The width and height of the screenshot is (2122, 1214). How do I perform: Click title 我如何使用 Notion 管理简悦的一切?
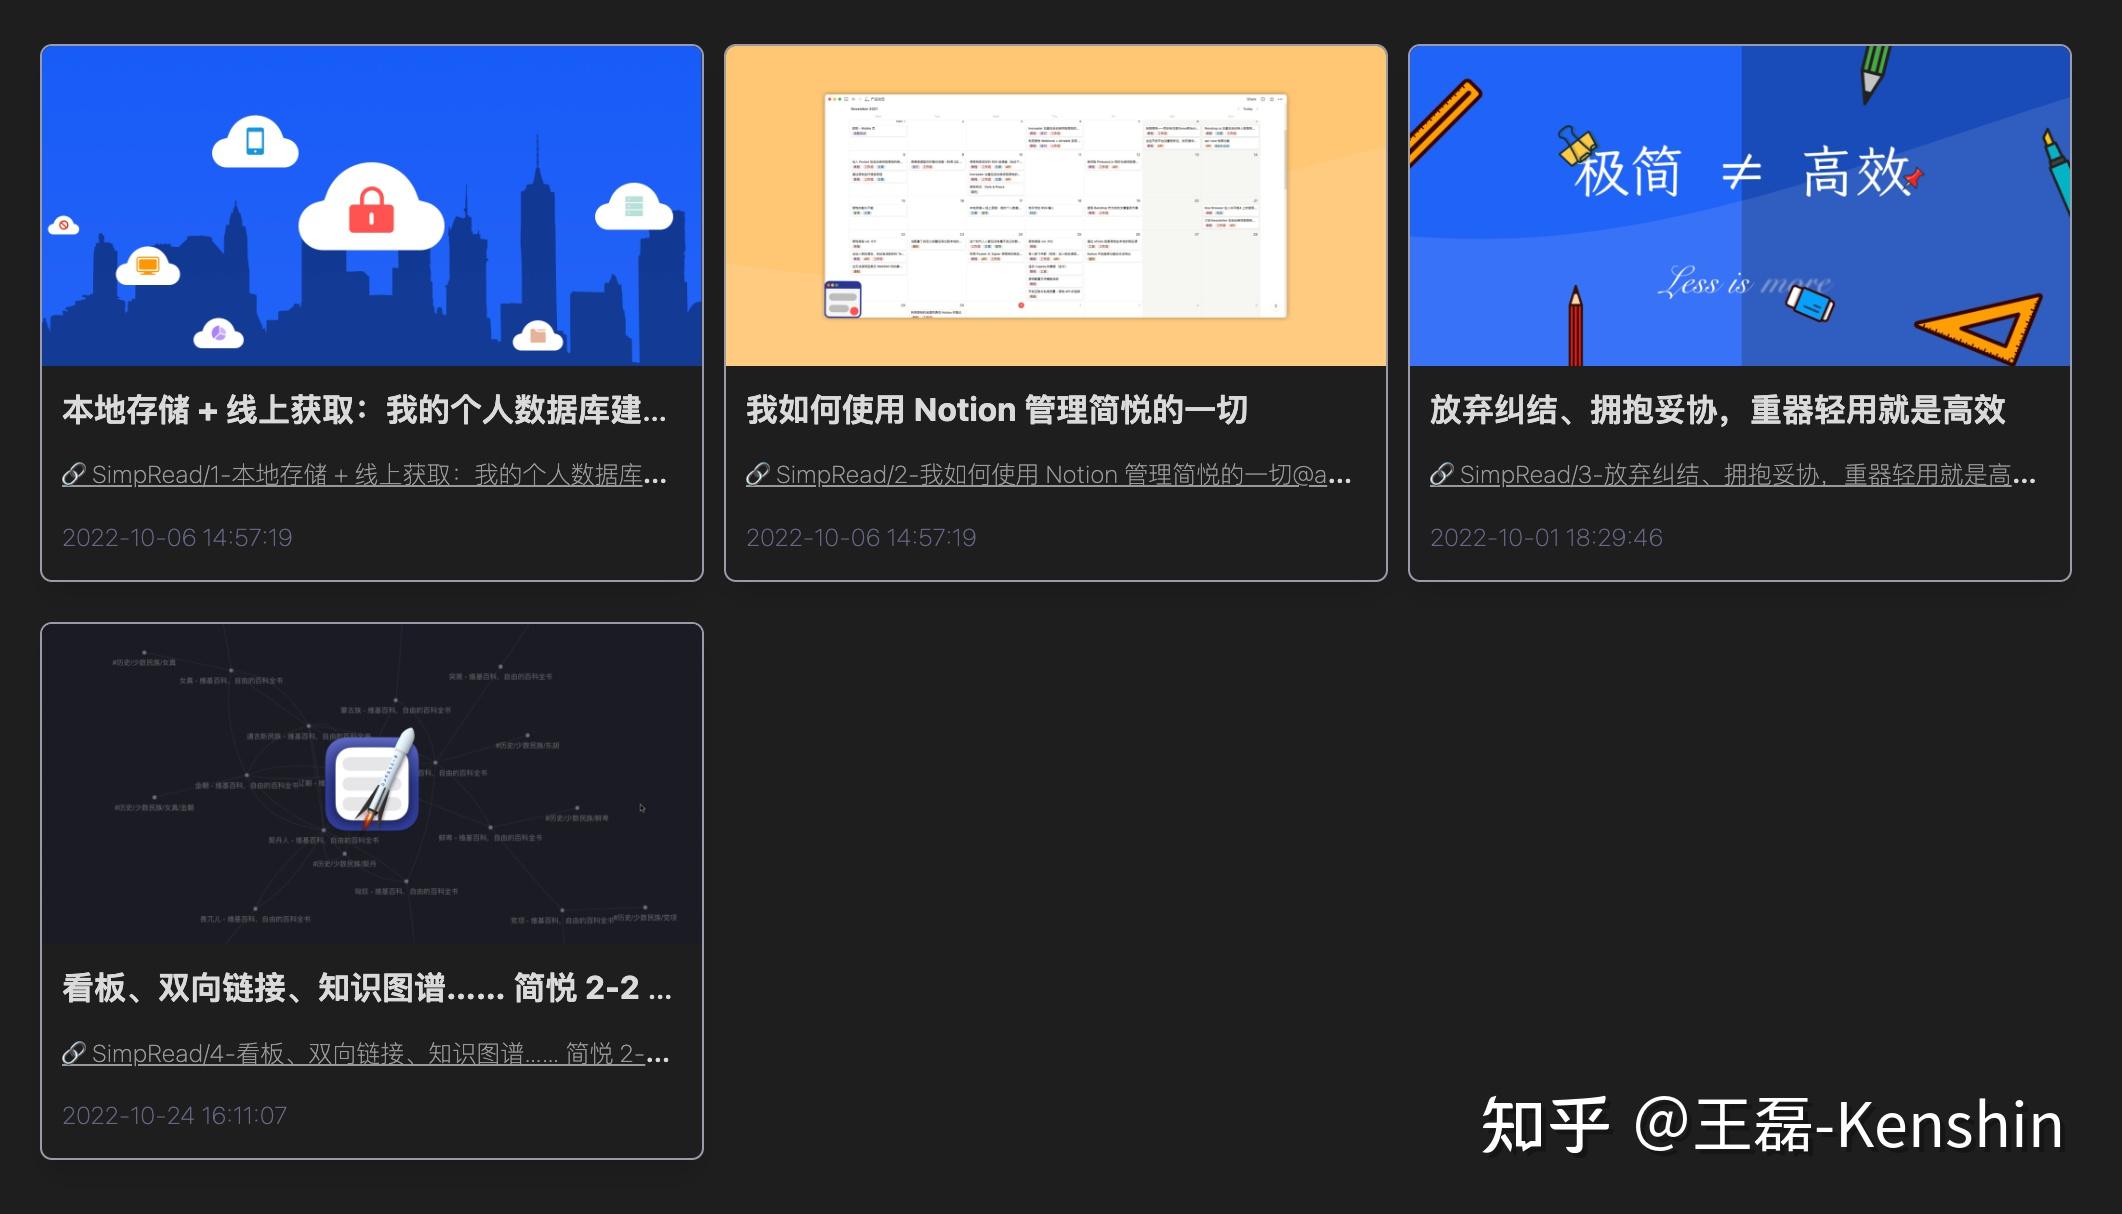997,410
